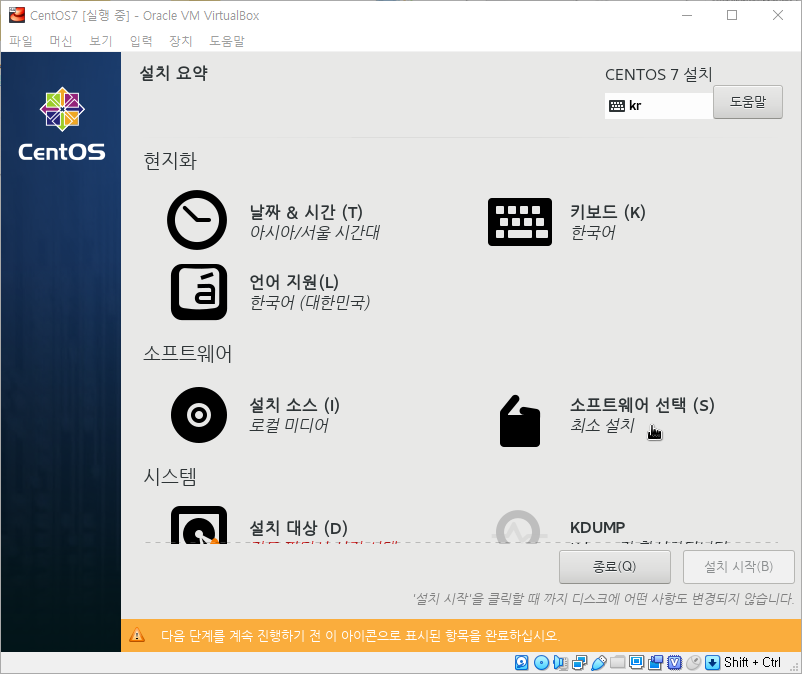Click the 시스템 section heading
Image resolution: width=802 pixels, height=674 pixels.
pyautogui.click(x=170, y=477)
